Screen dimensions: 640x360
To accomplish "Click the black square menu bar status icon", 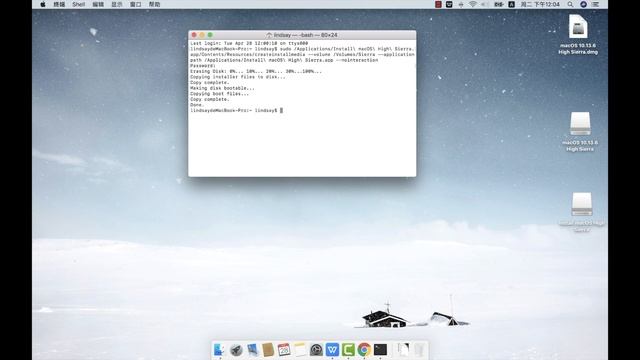I will 449,4.
